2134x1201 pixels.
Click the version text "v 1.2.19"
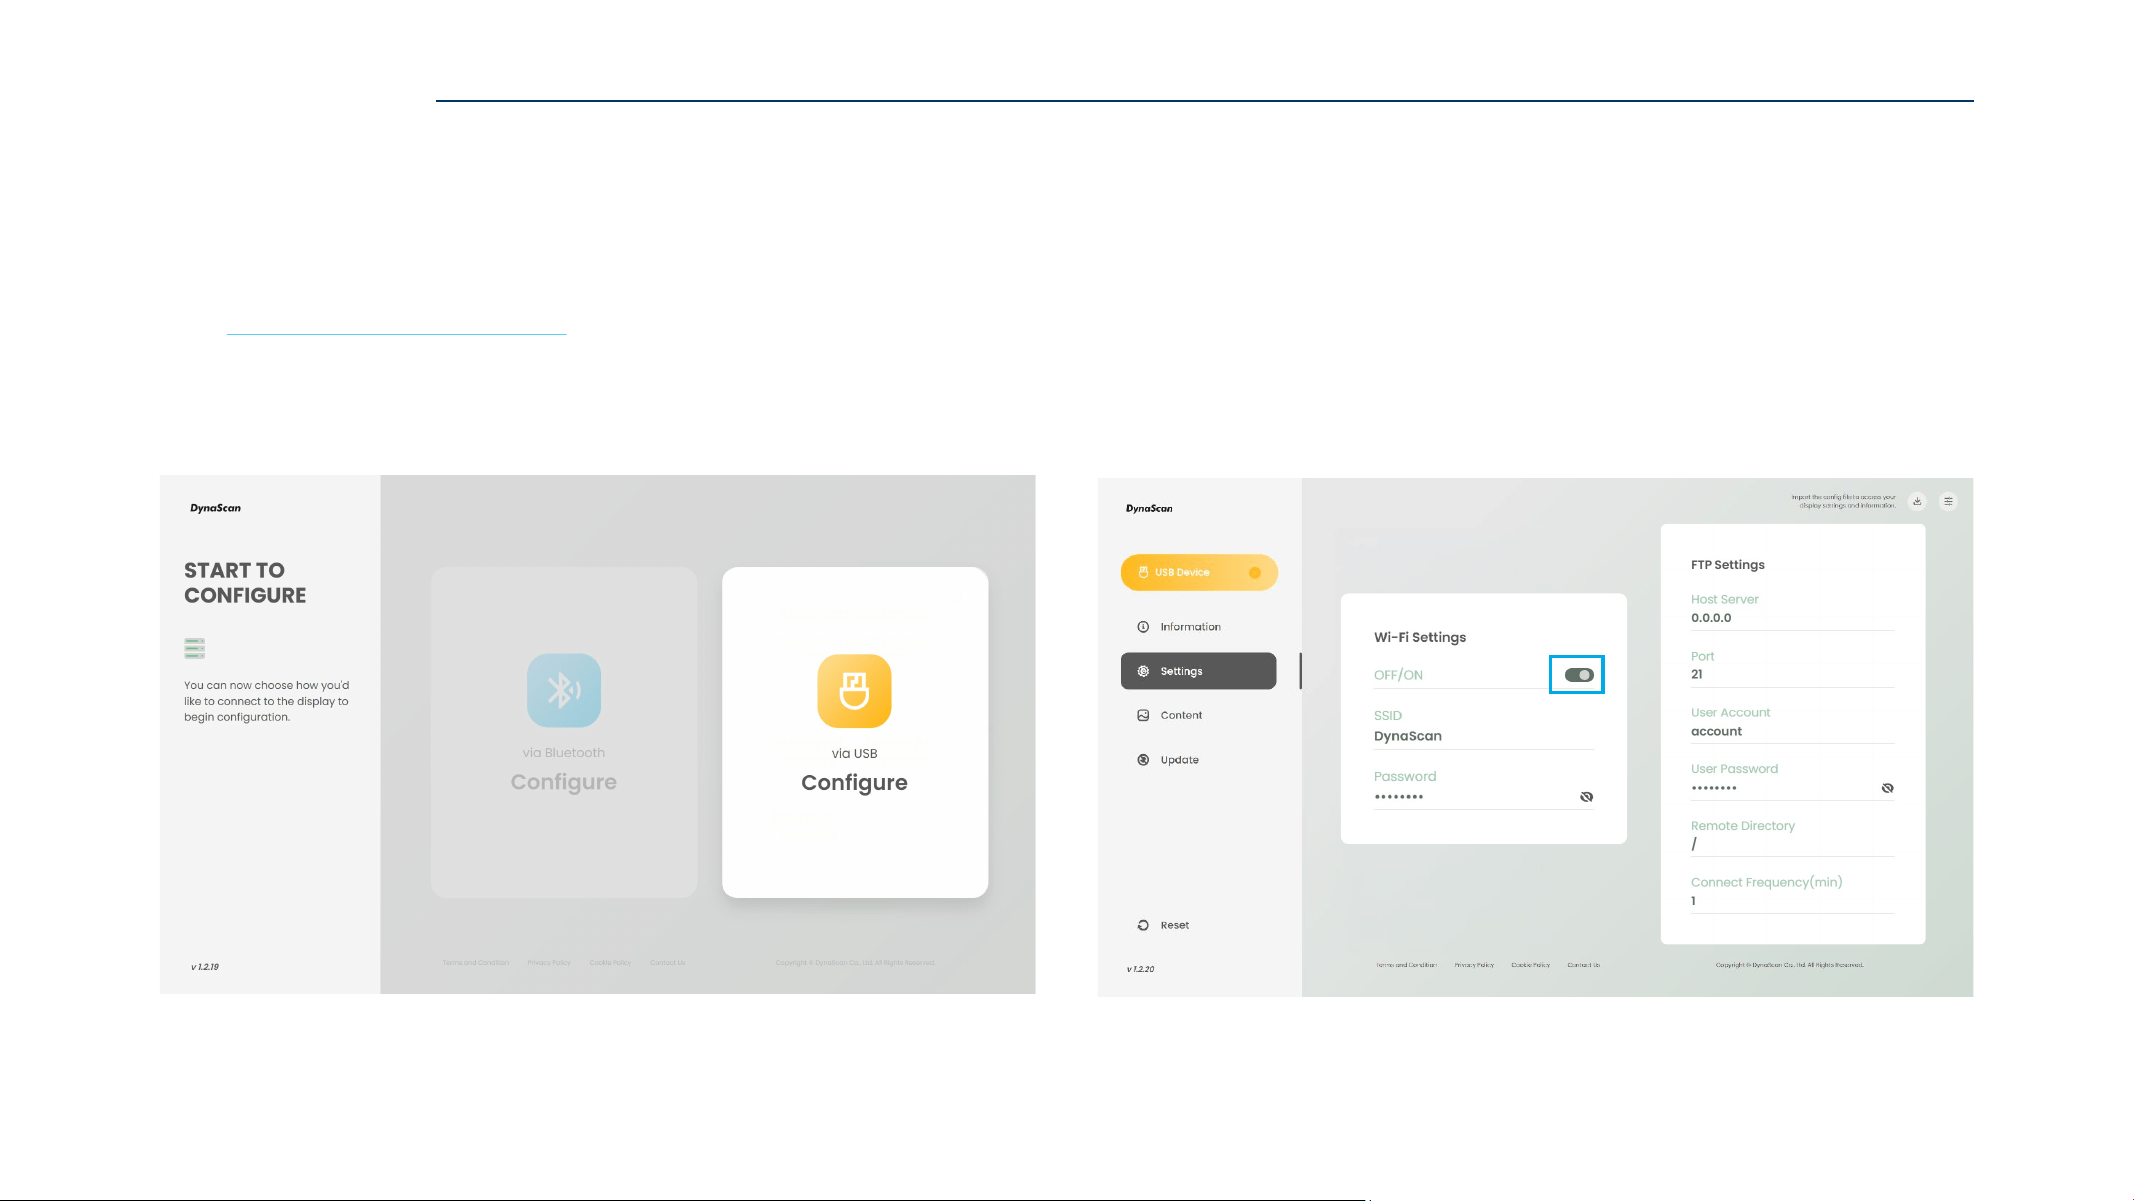(x=205, y=967)
